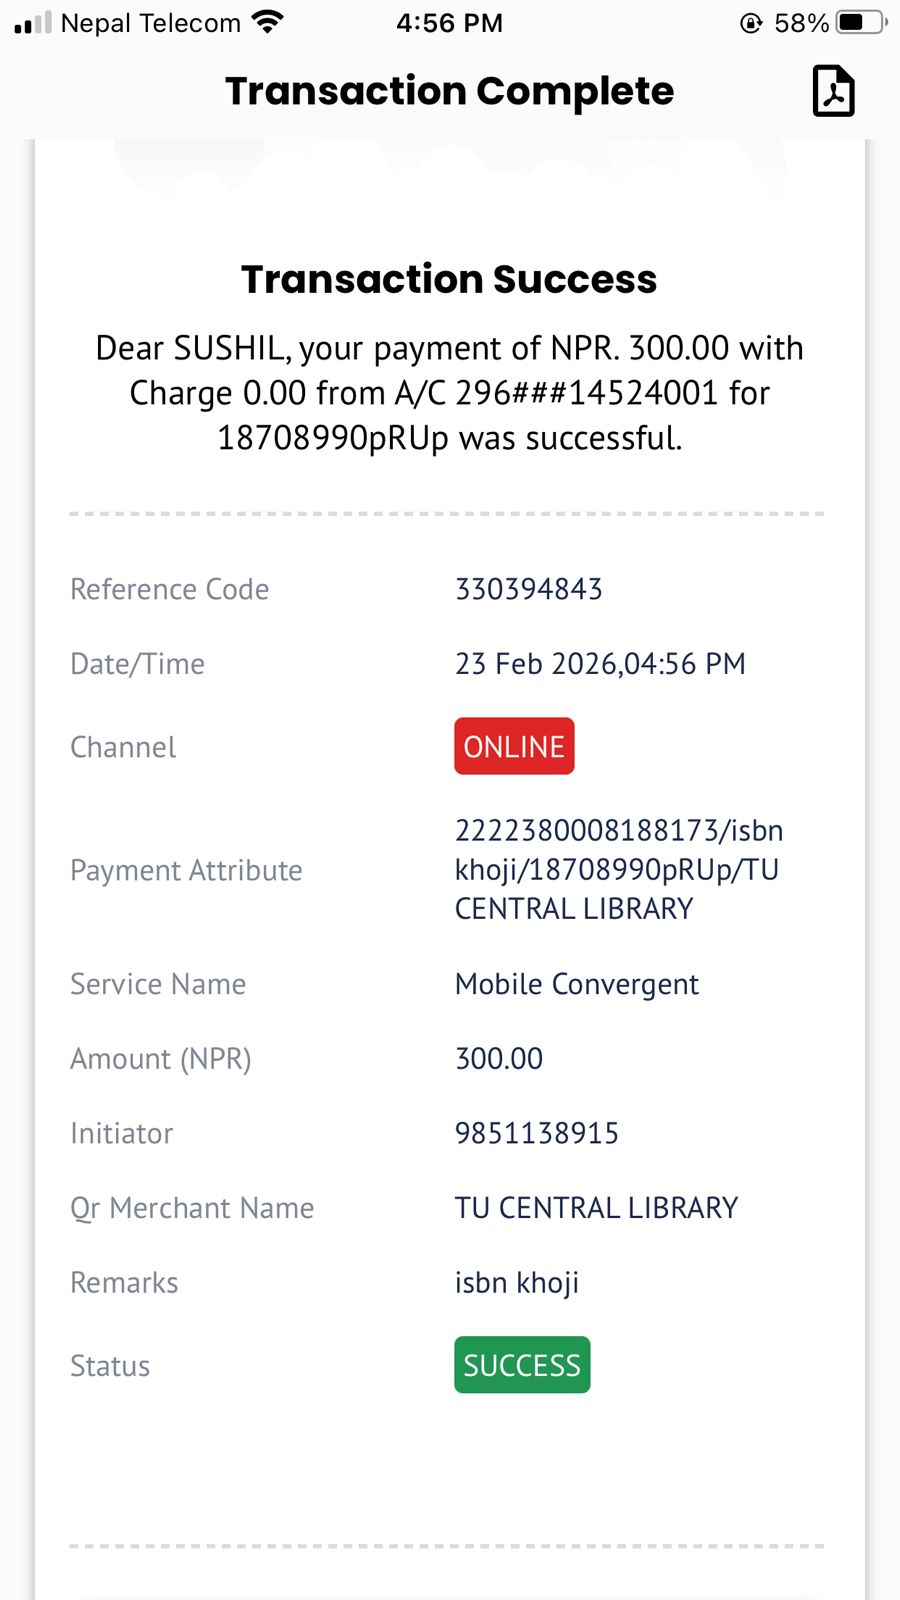Screen dimensions: 900x1600
Task: Tap the 4:56 PM status bar clock
Action: (x=449, y=23)
